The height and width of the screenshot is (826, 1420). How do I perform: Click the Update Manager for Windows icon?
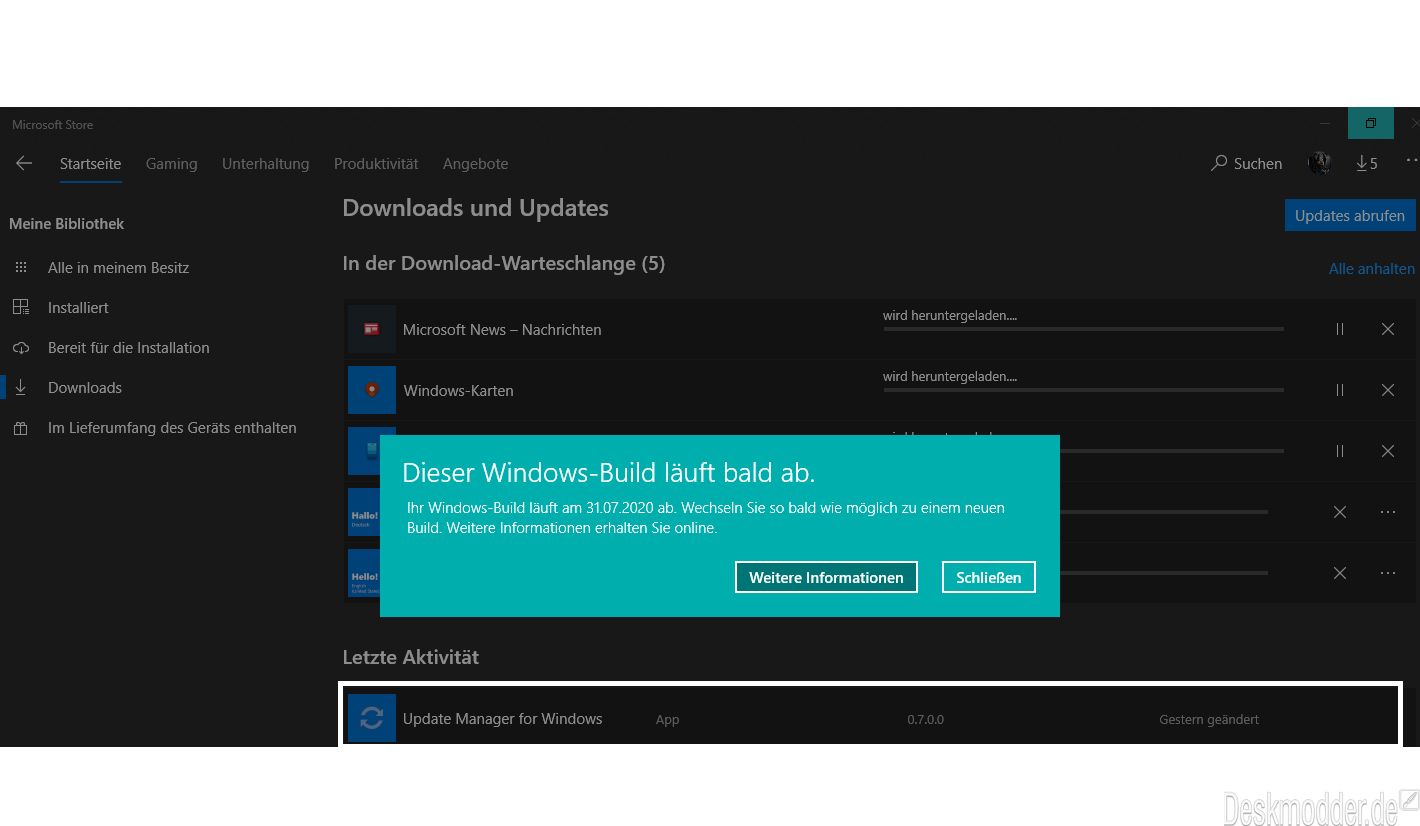pos(372,718)
